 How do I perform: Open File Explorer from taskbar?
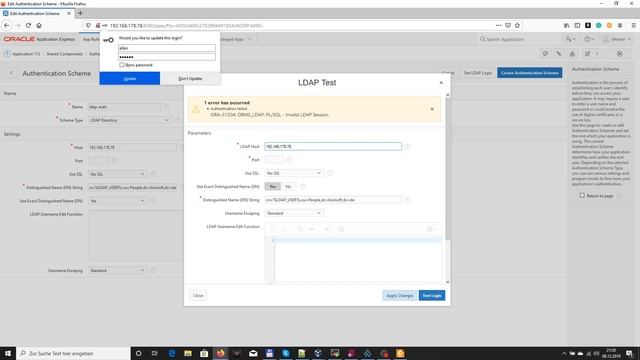tap(188, 353)
